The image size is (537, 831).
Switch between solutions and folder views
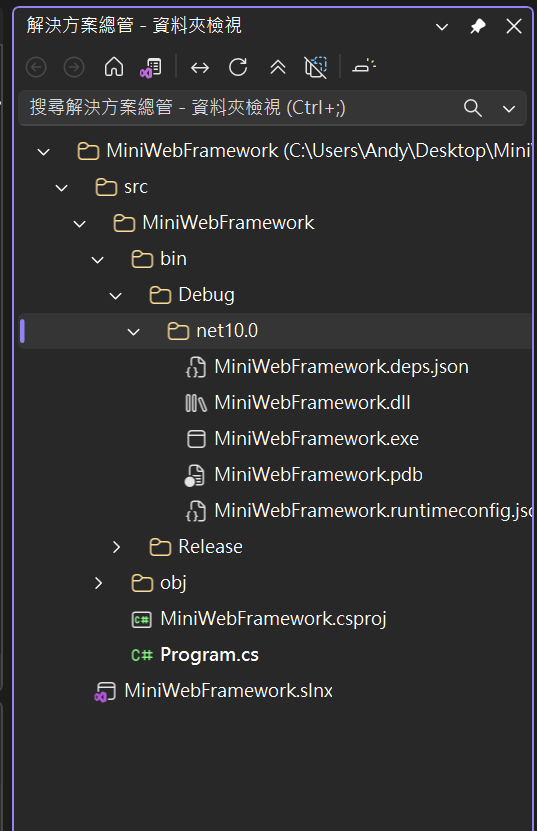(x=152, y=67)
